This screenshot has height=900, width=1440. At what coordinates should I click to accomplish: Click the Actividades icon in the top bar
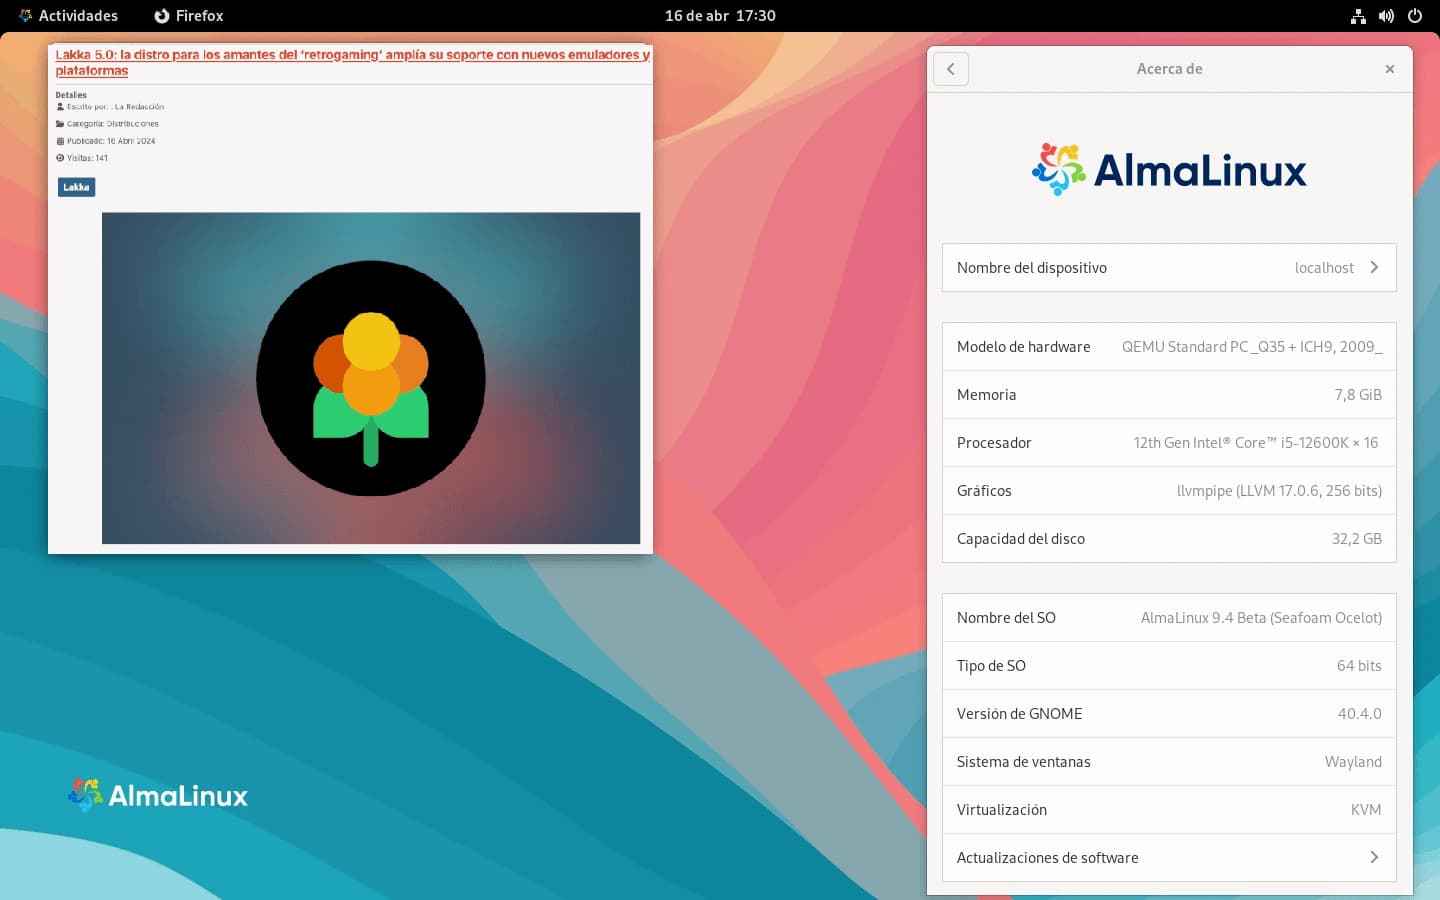[x=26, y=16]
